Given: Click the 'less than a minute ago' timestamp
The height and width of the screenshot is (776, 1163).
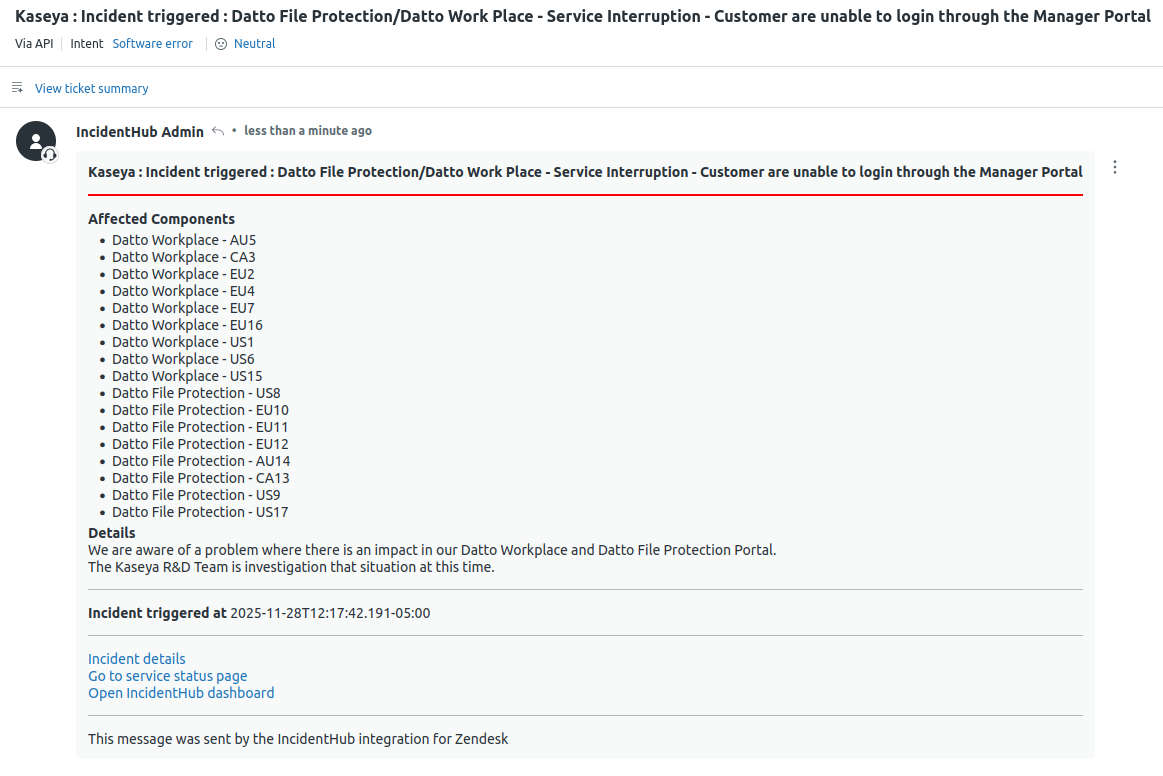Looking at the screenshot, I should (308, 131).
